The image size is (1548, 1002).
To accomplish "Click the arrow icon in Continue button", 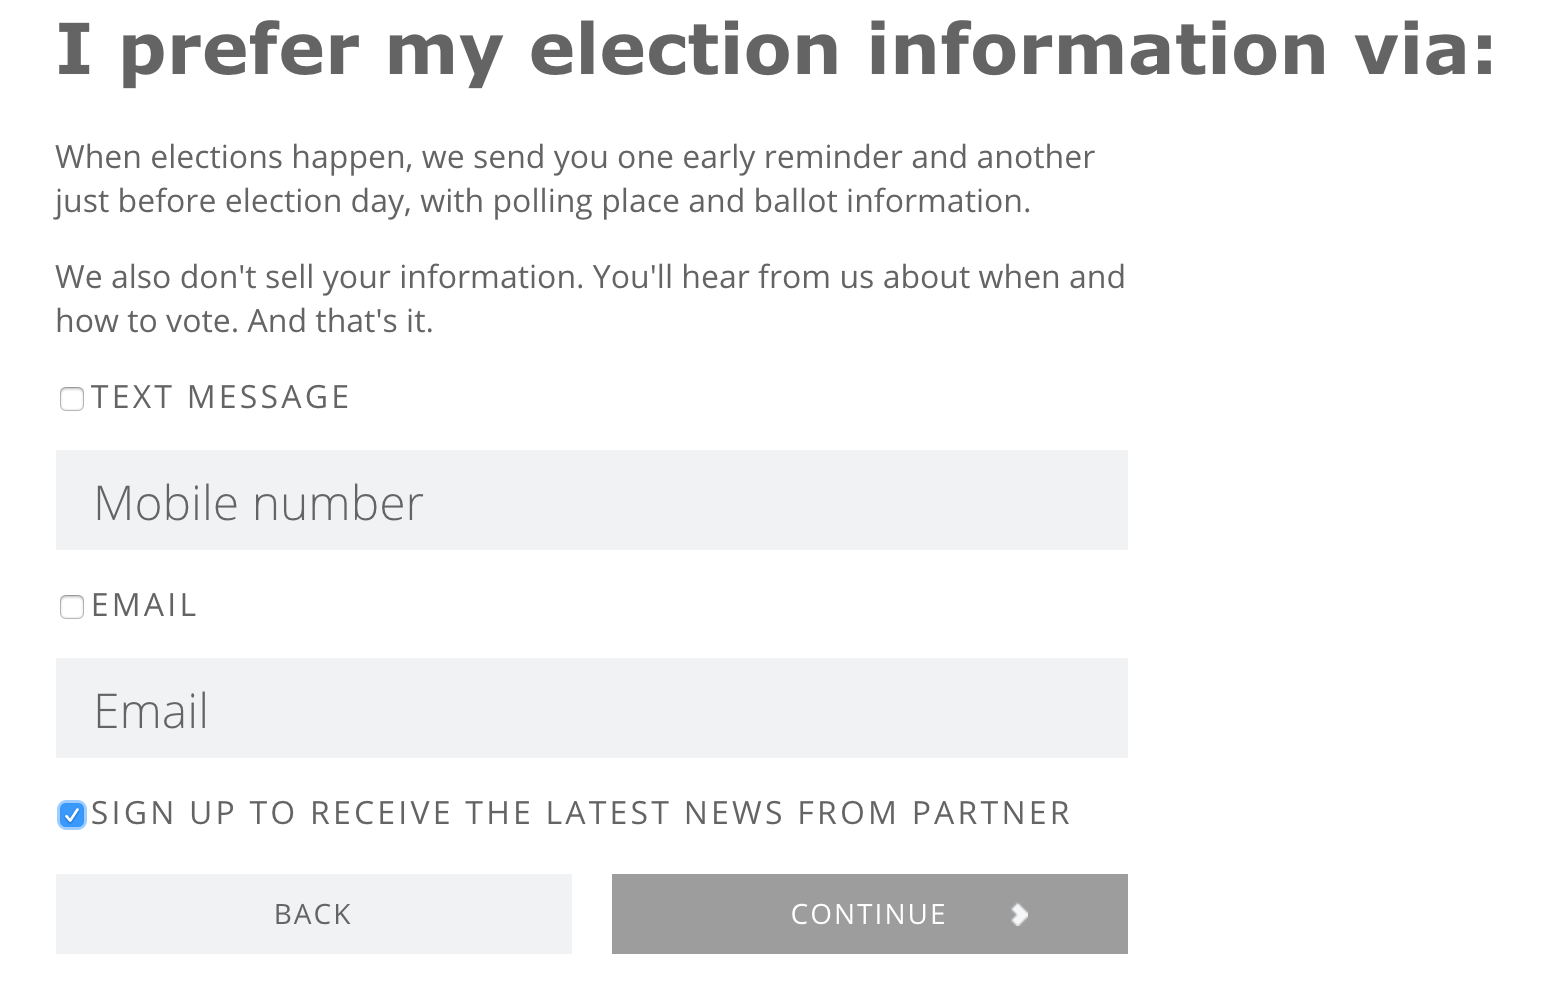I will [x=1019, y=914].
